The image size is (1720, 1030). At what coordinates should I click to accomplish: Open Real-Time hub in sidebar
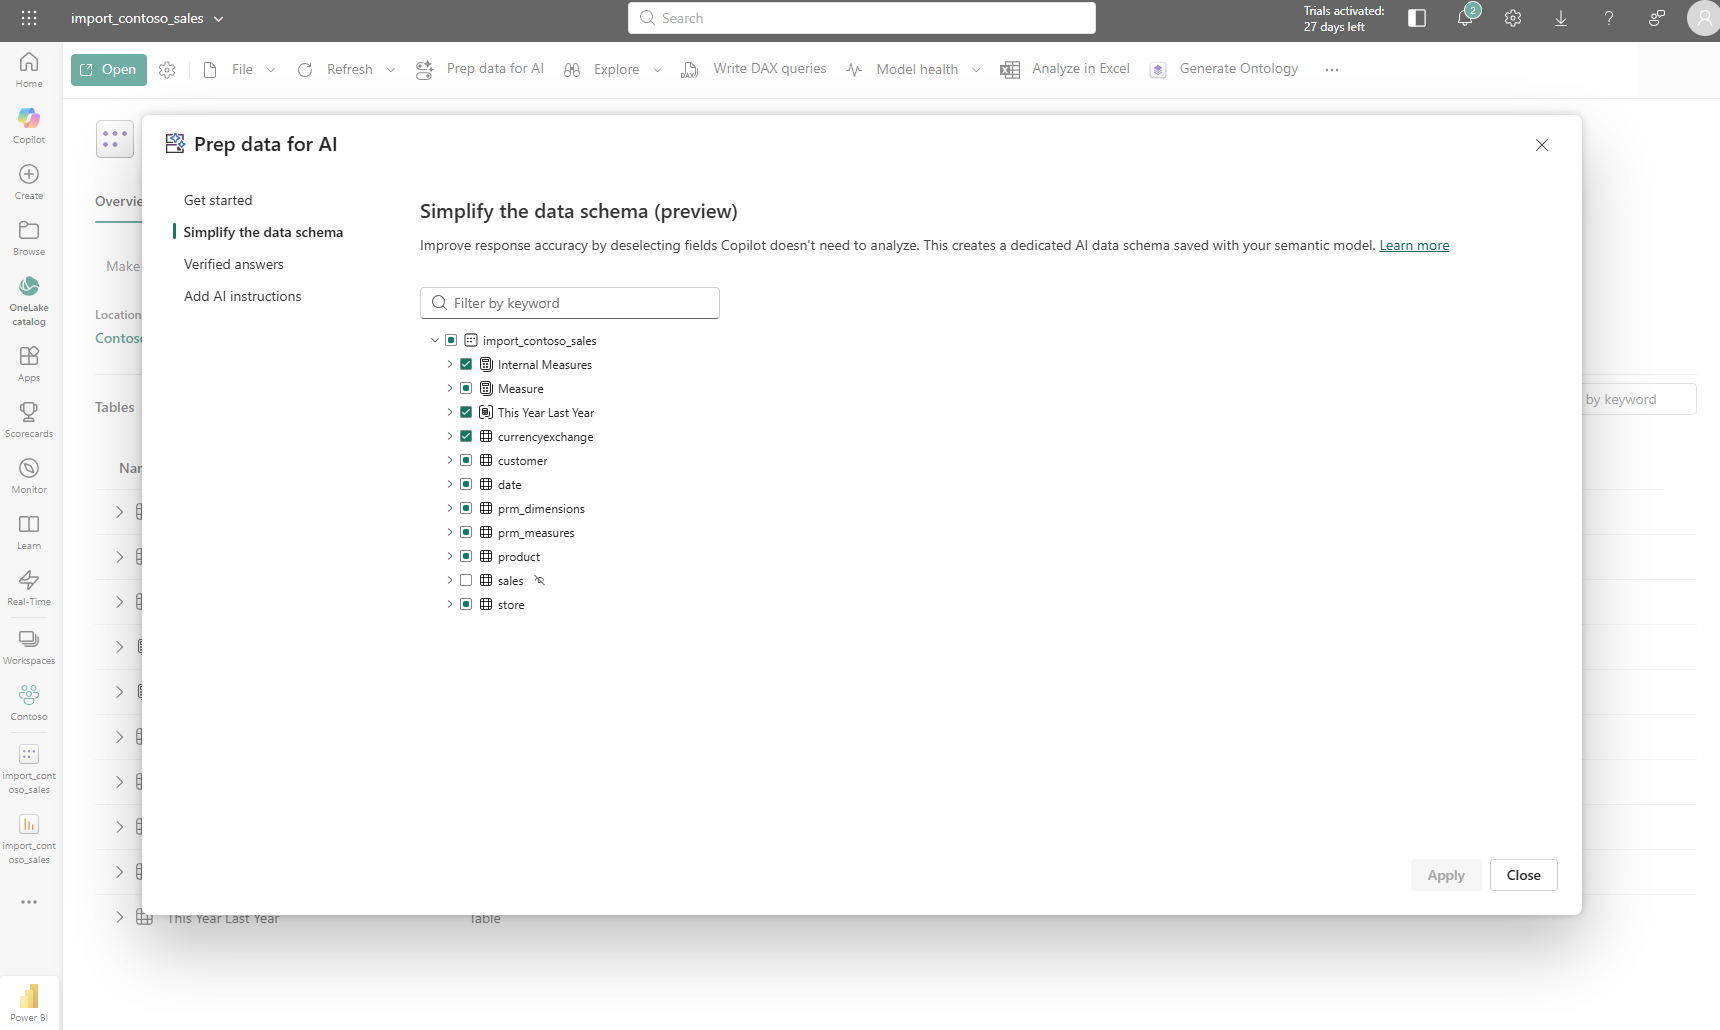tap(29, 587)
